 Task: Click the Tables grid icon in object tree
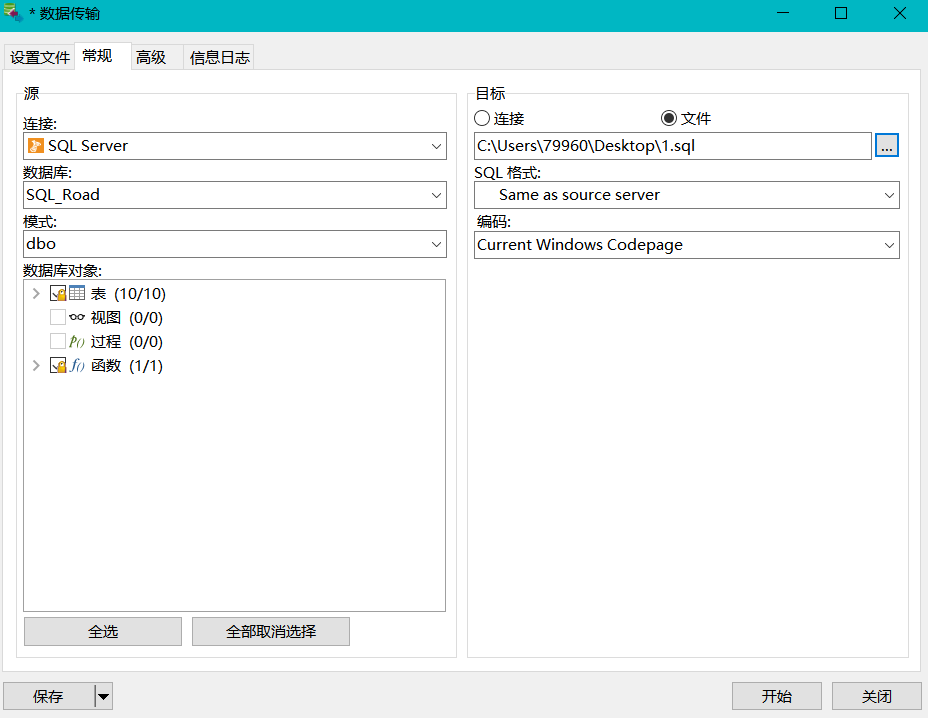click(x=77, y=294)
